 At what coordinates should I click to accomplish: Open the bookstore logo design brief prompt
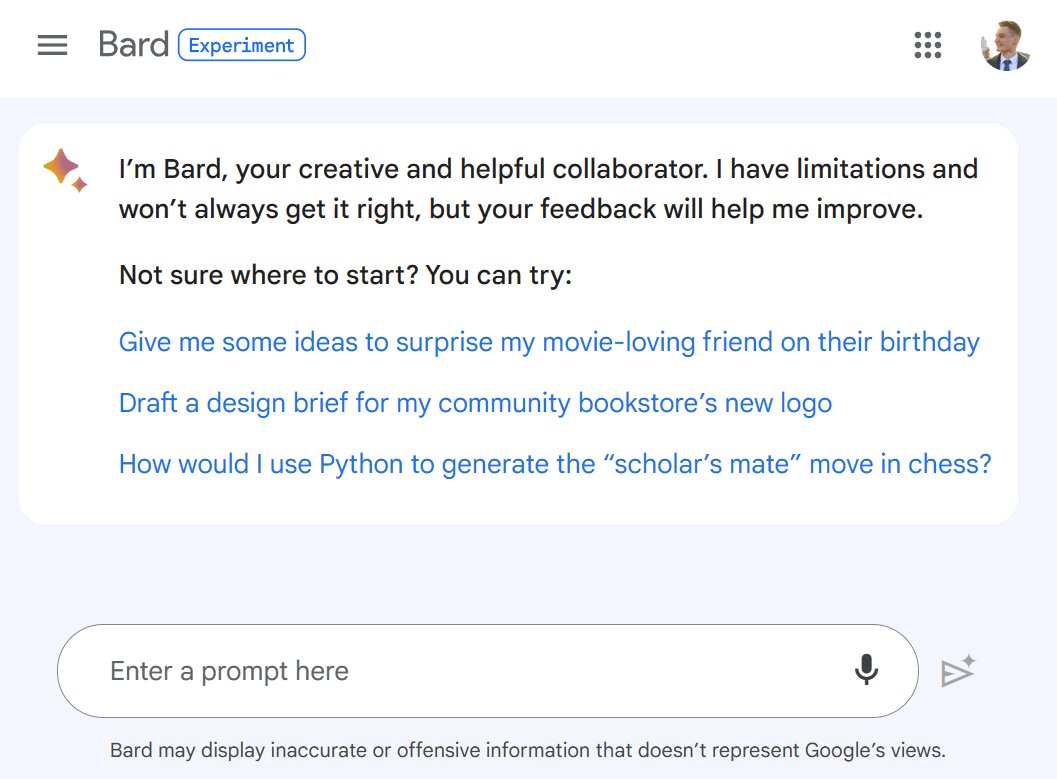pyautogui.click(x=474, y=403)
